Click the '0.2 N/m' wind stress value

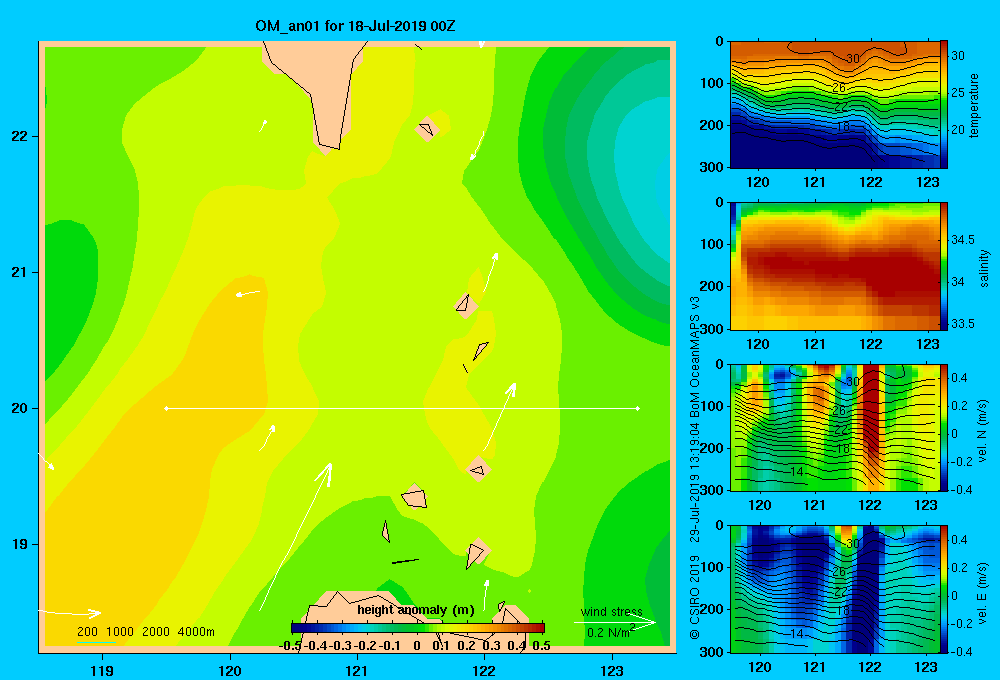click(x=608, y=633)
